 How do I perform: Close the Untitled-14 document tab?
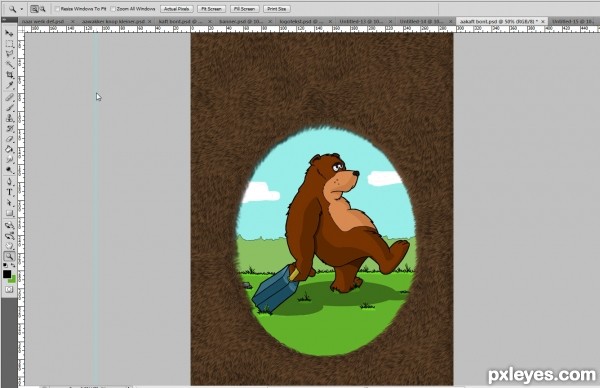click(450, 21)
